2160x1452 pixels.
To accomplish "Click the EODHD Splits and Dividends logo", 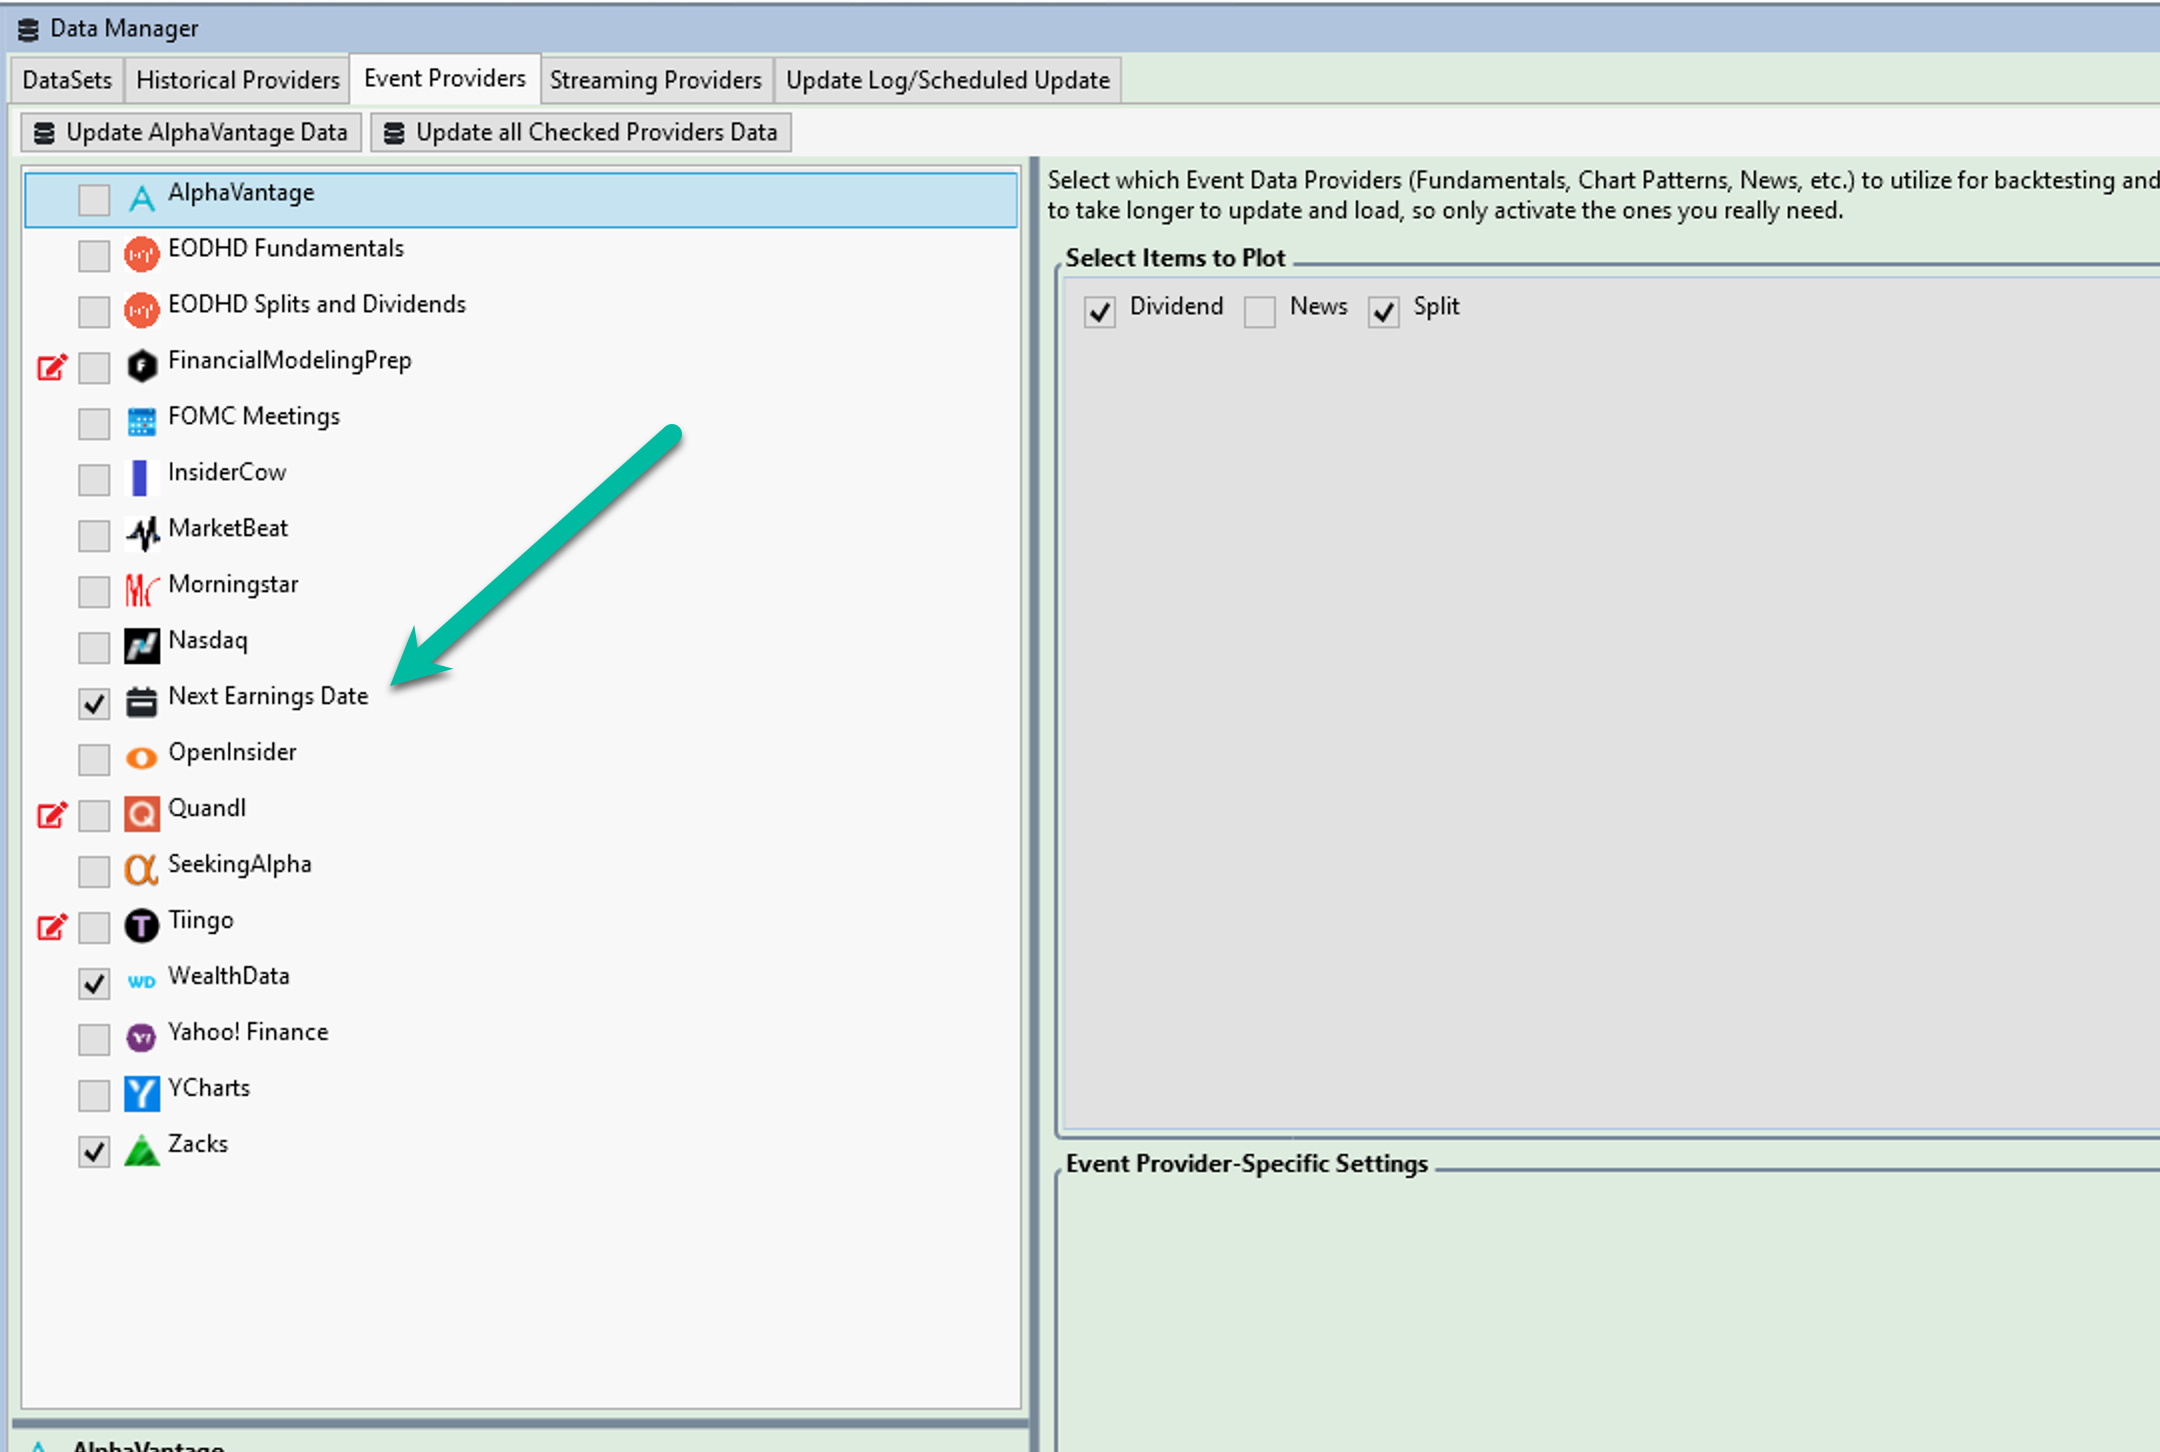I will coord(142,310).
